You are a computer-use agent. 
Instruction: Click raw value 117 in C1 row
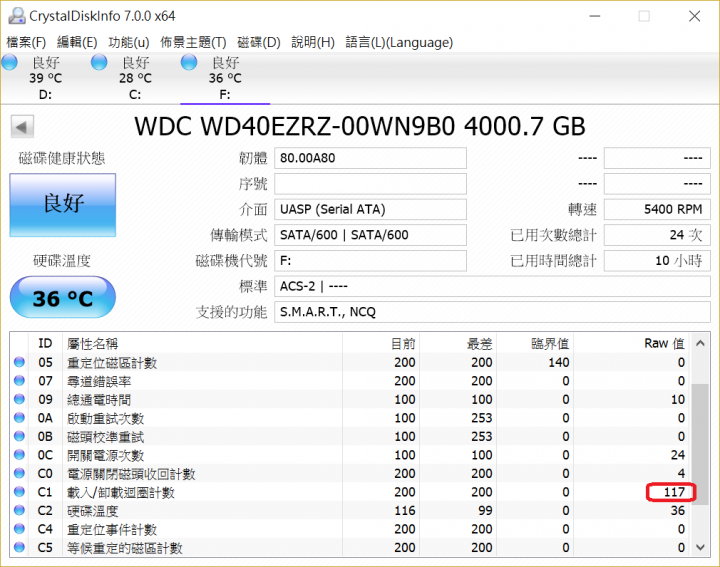point(674,492)
